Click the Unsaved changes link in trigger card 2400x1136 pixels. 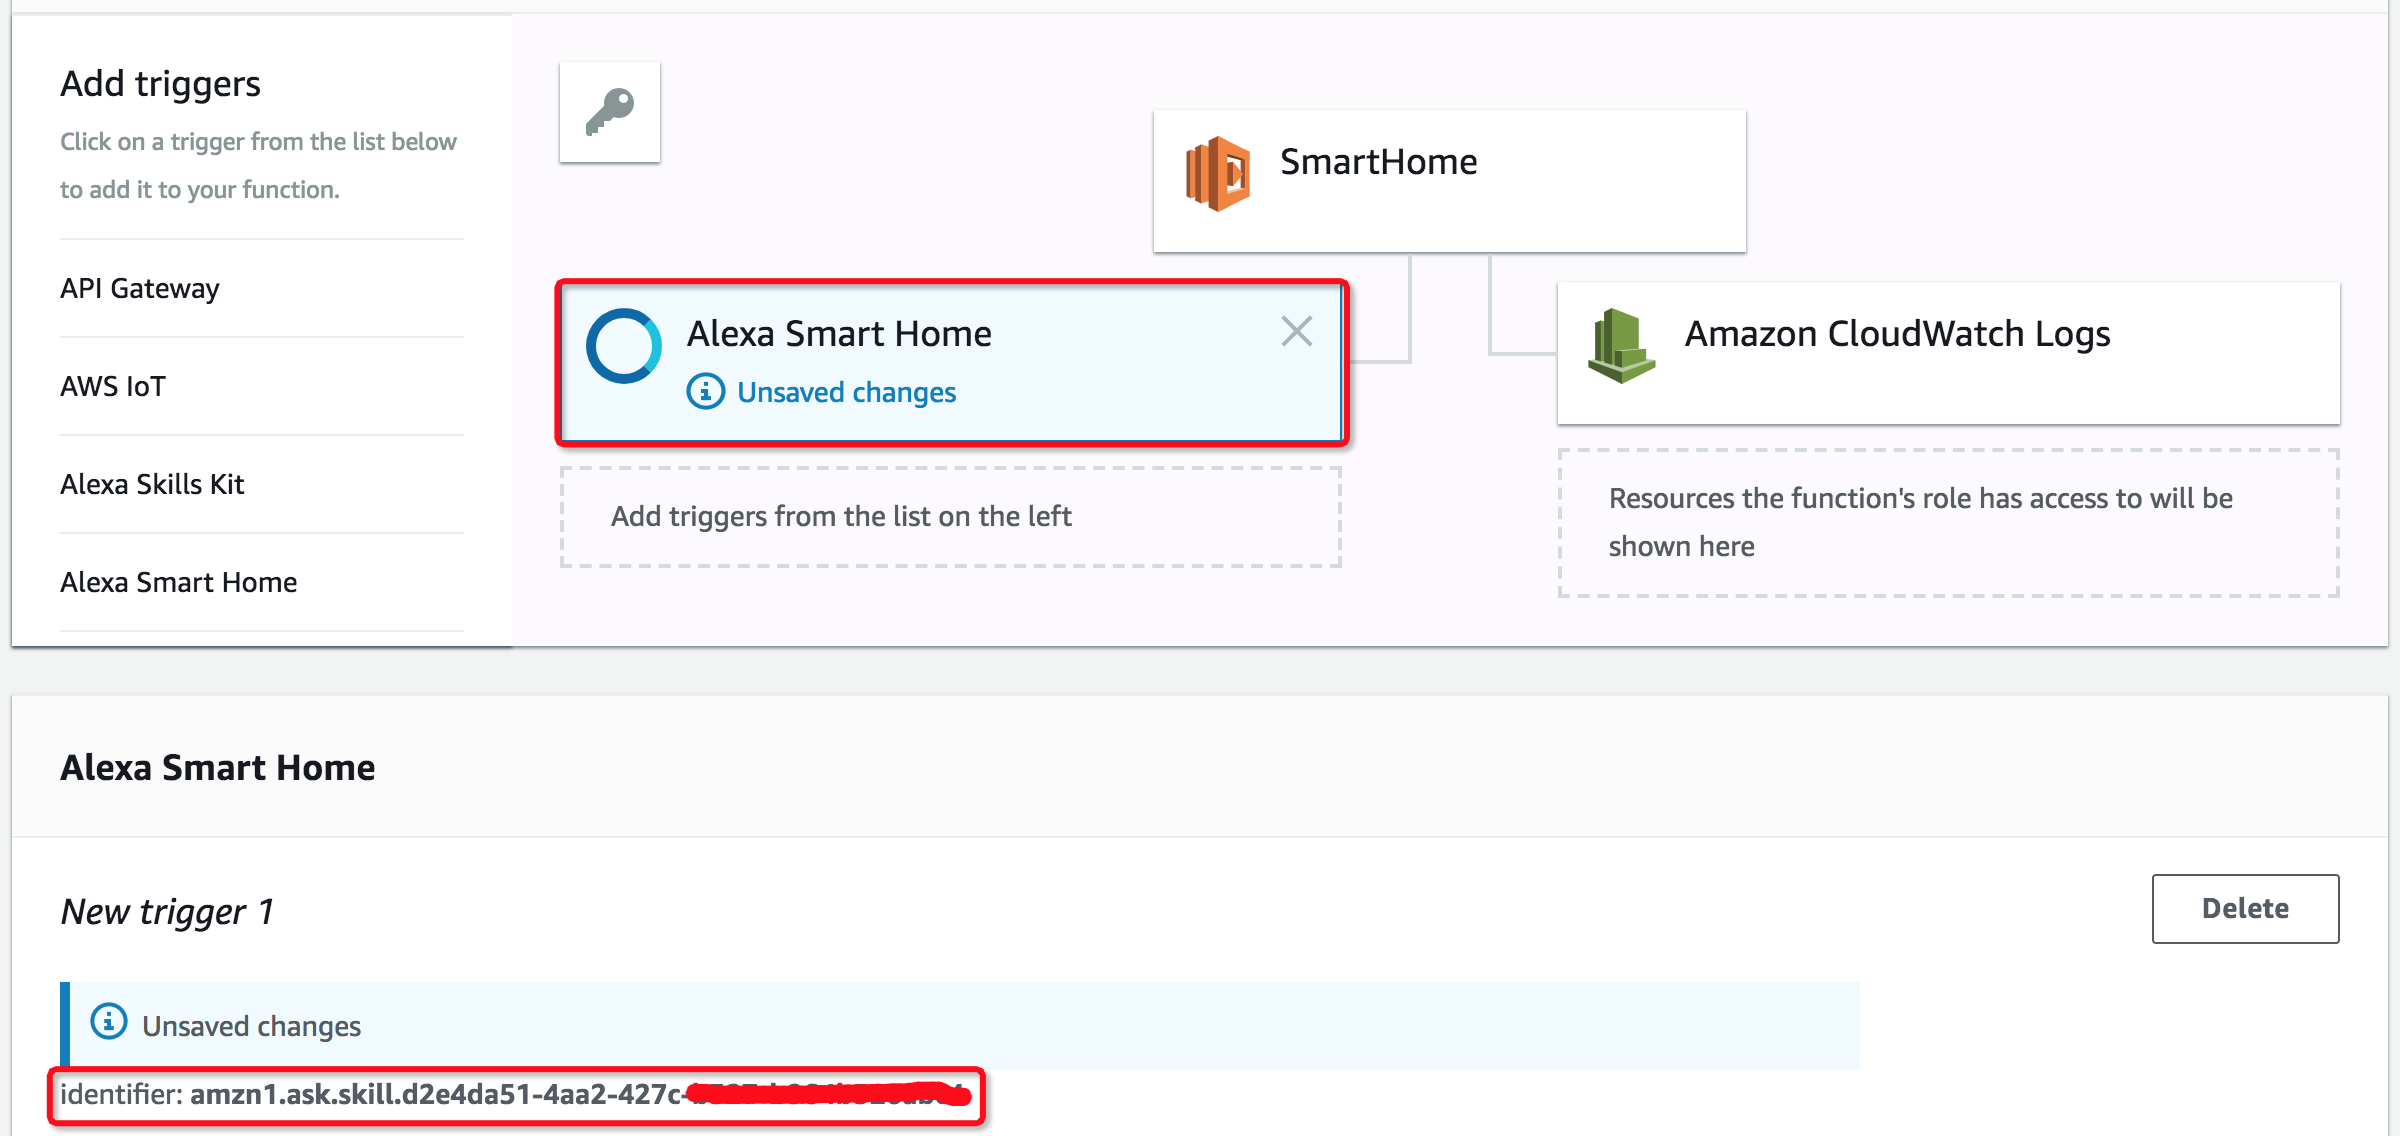(846, 392)
